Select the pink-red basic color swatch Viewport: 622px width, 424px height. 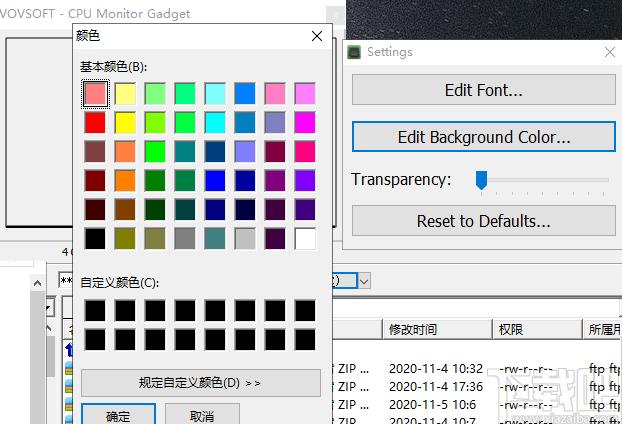click(95, 94)
